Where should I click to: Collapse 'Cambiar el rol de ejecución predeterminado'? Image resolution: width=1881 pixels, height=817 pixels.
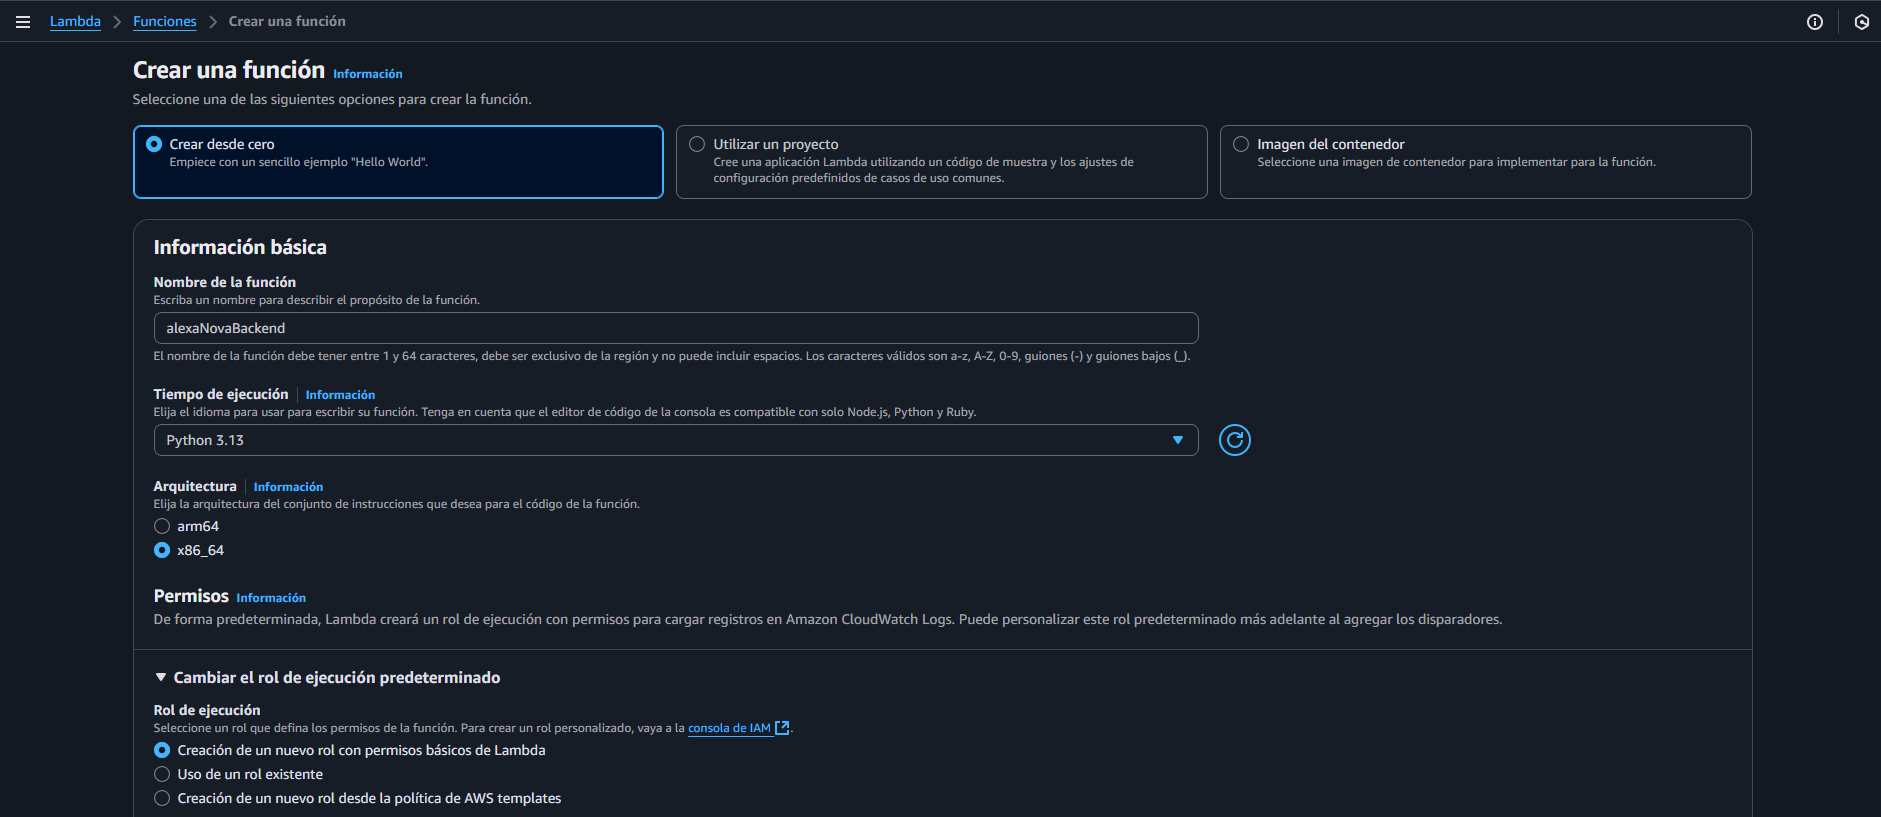(x=160, y=678)
